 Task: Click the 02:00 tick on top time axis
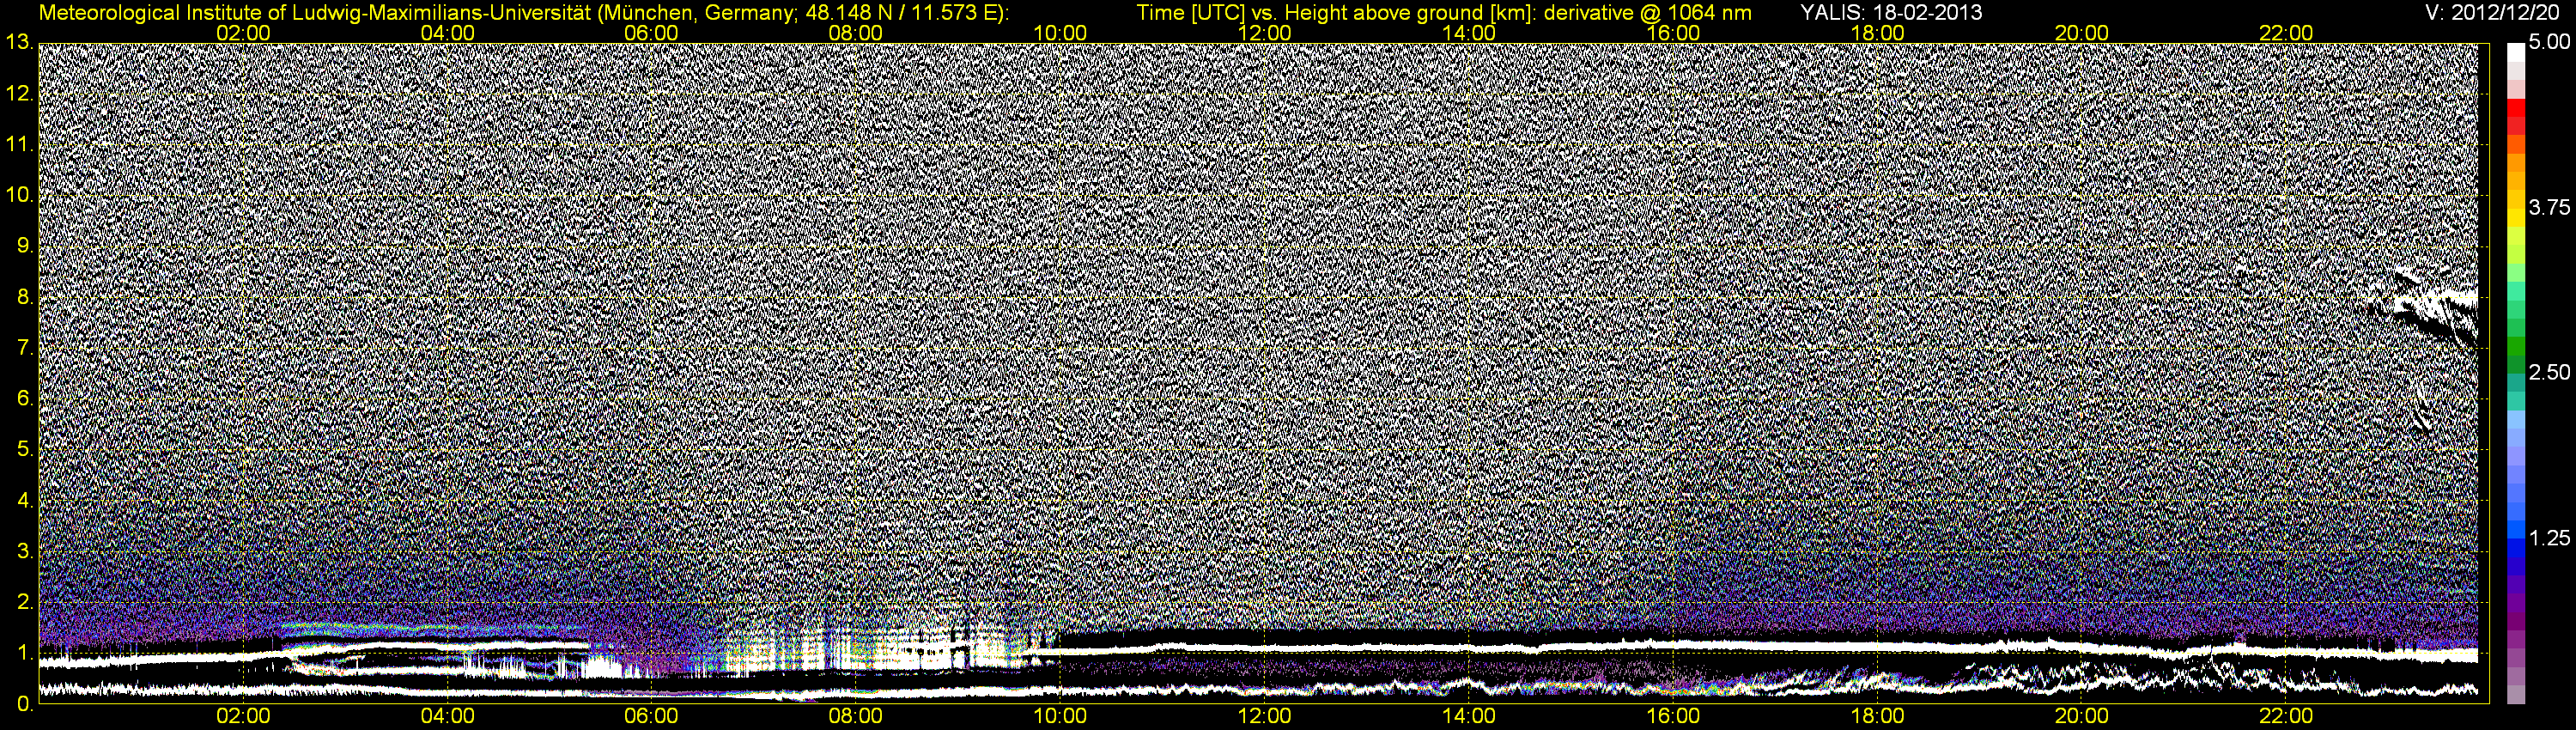(x=243, y=33)
